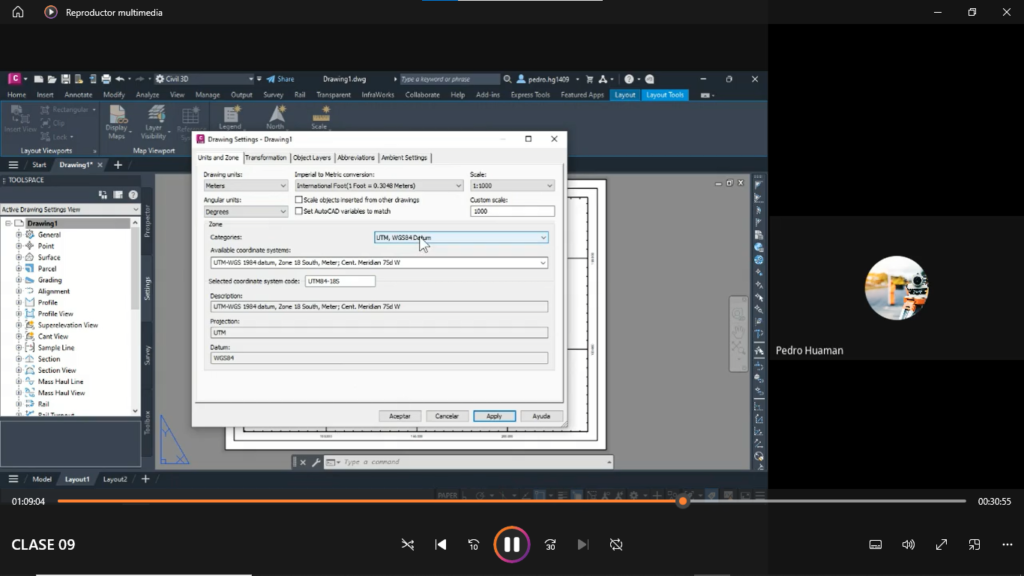Viewport: 1024px width, 576px height.
Task: Check Set AutoCAD variables to match
Action: click(x=299, y=211)
